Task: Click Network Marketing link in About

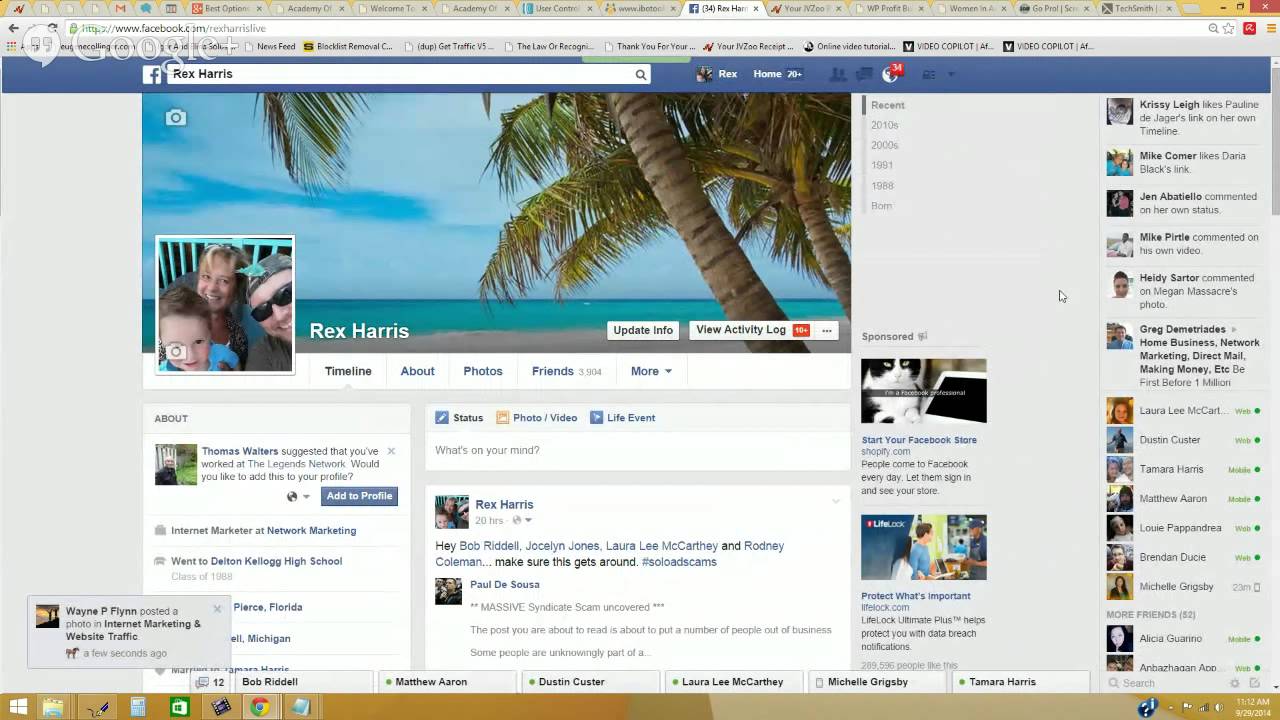Action: coord(311,530)
